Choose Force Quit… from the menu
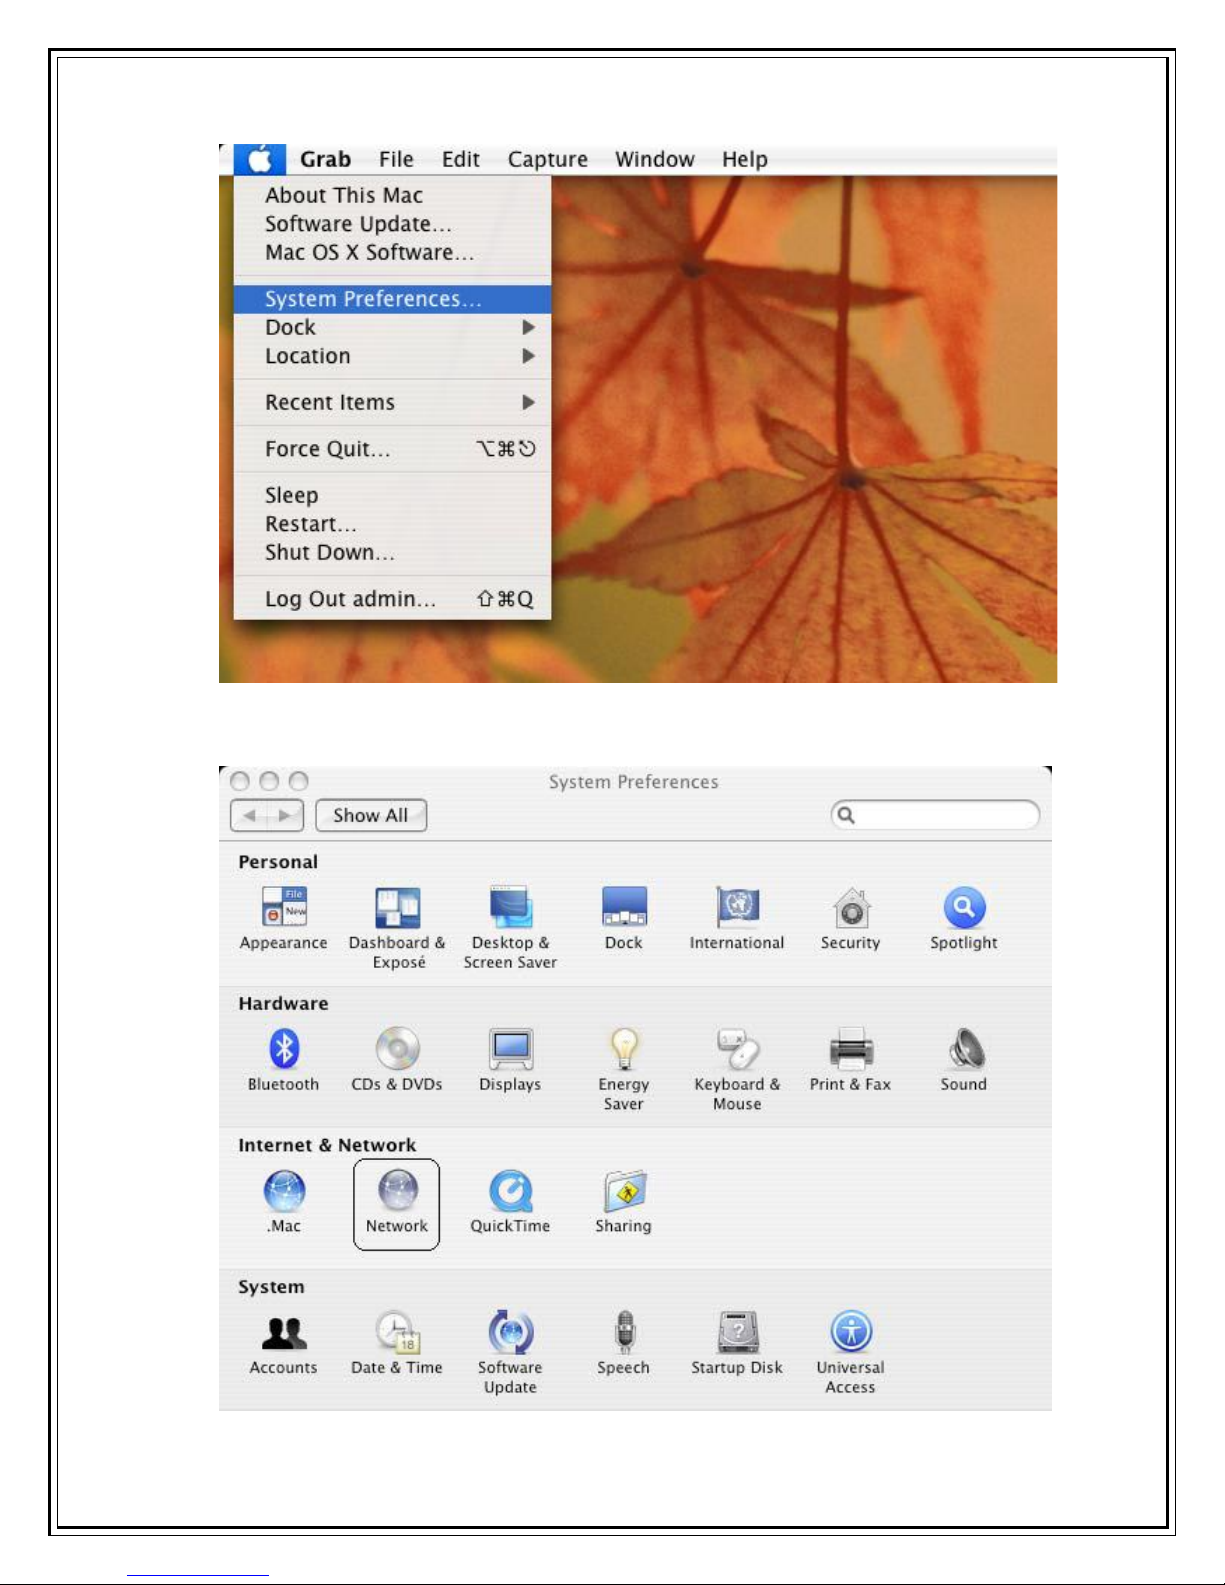Image resolution: width=1225 pixels, height=1585 pixels. [x=392, y=449]
